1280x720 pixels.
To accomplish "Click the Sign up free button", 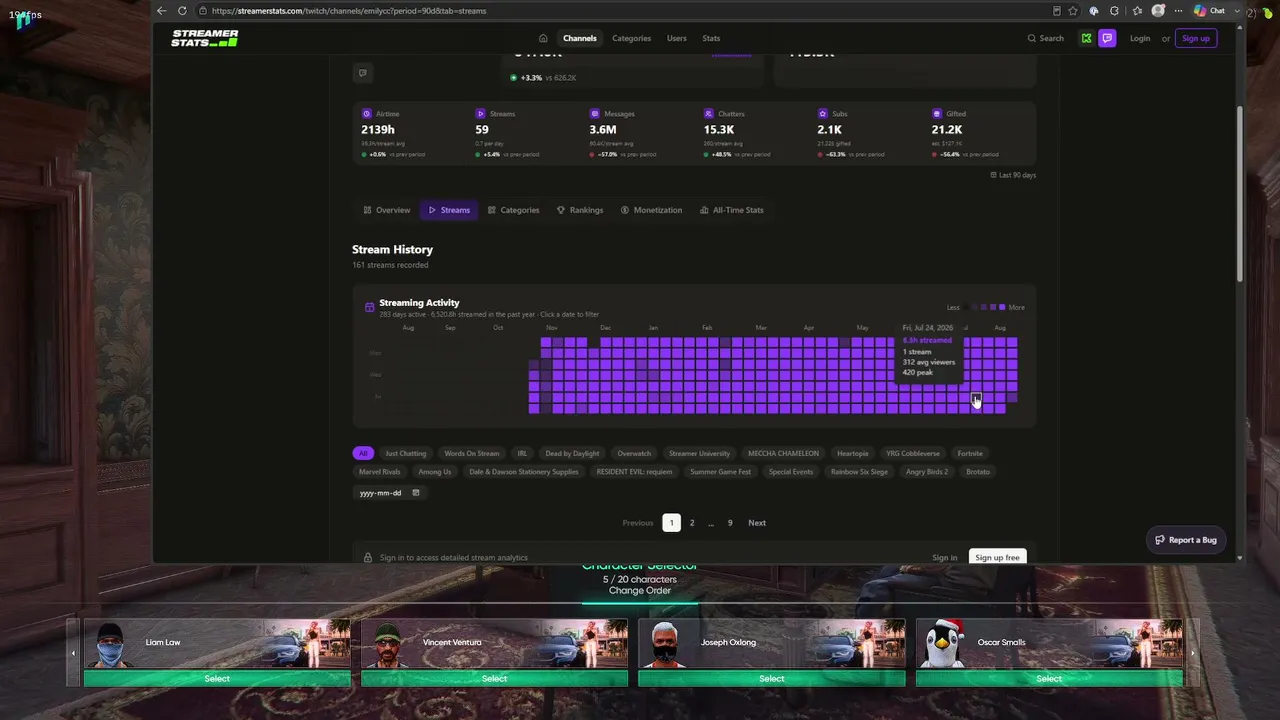I will point(997,557).
